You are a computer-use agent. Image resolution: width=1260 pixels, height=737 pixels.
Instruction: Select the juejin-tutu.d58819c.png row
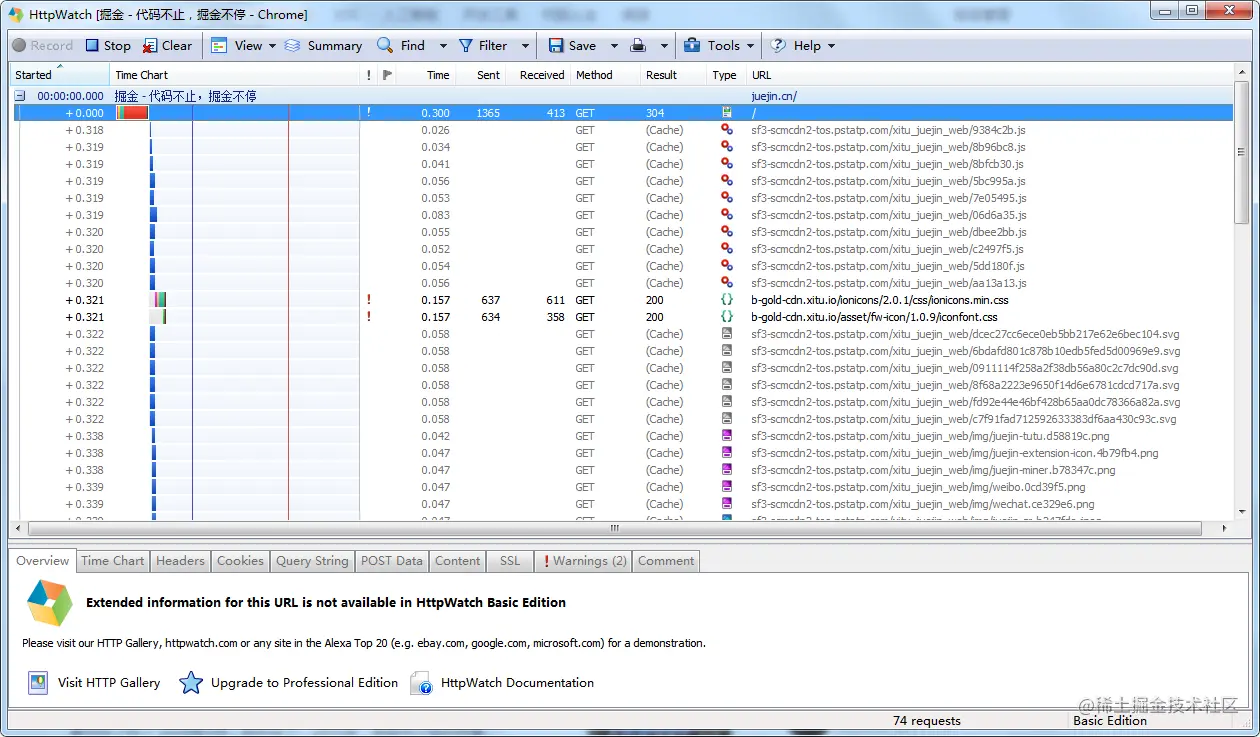623,436
